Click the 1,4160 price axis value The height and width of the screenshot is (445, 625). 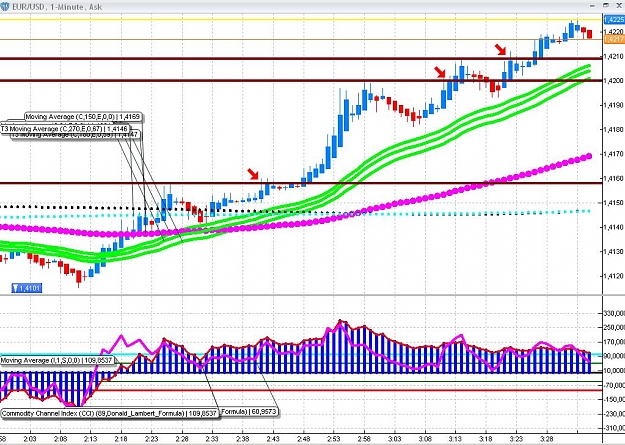tap(614, 178)
